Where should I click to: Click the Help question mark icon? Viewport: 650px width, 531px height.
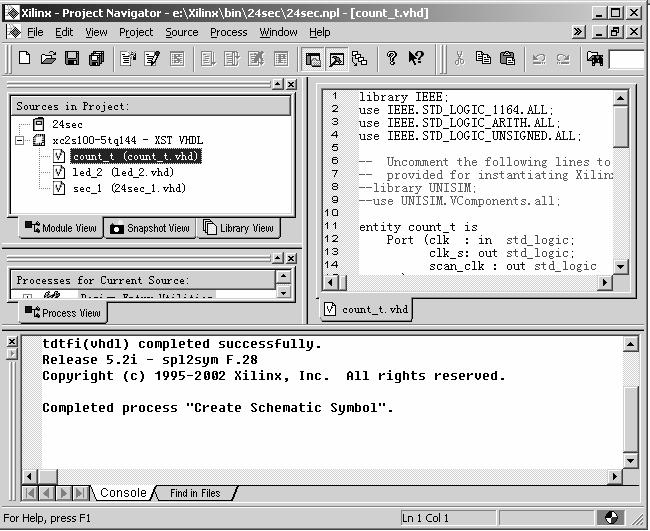click(392, 58)
